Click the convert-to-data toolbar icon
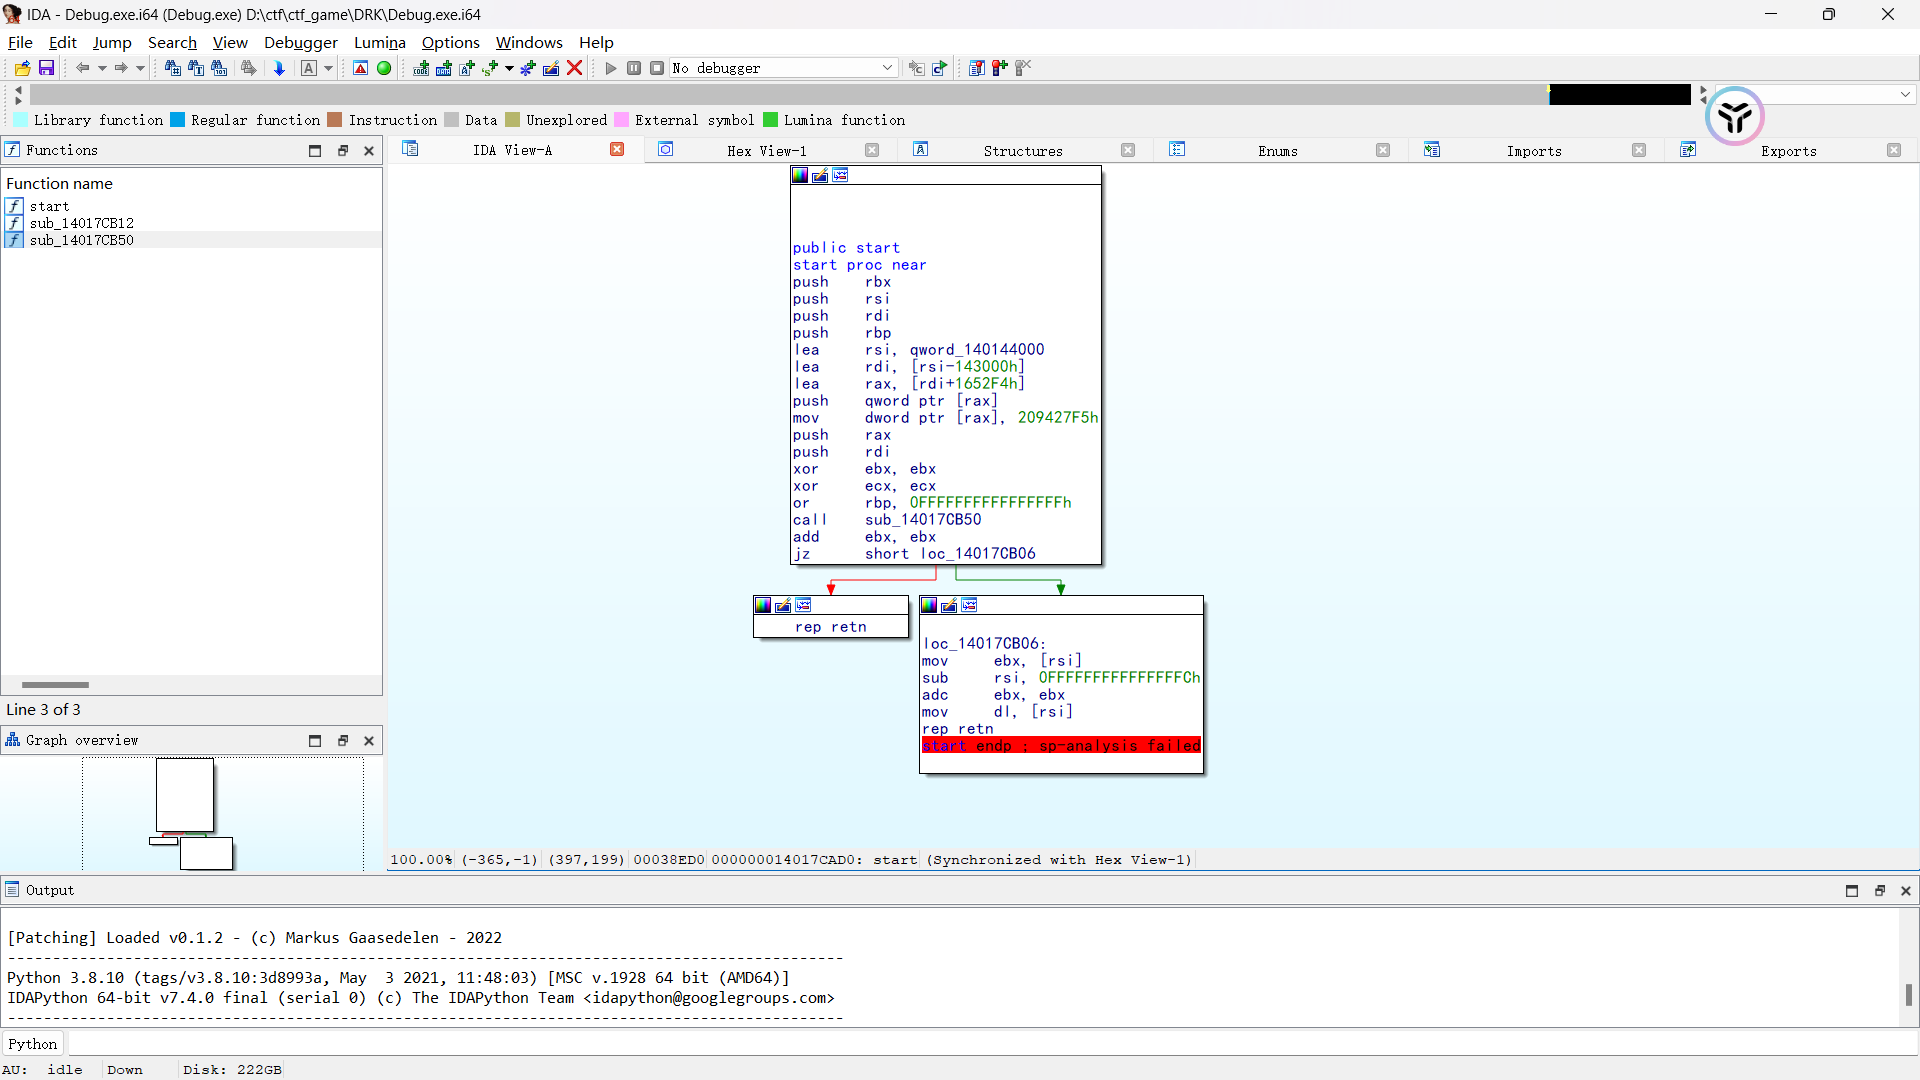Image resolution: width=1920 pixels, height=1080 pixels. click(x=444, y=68)
